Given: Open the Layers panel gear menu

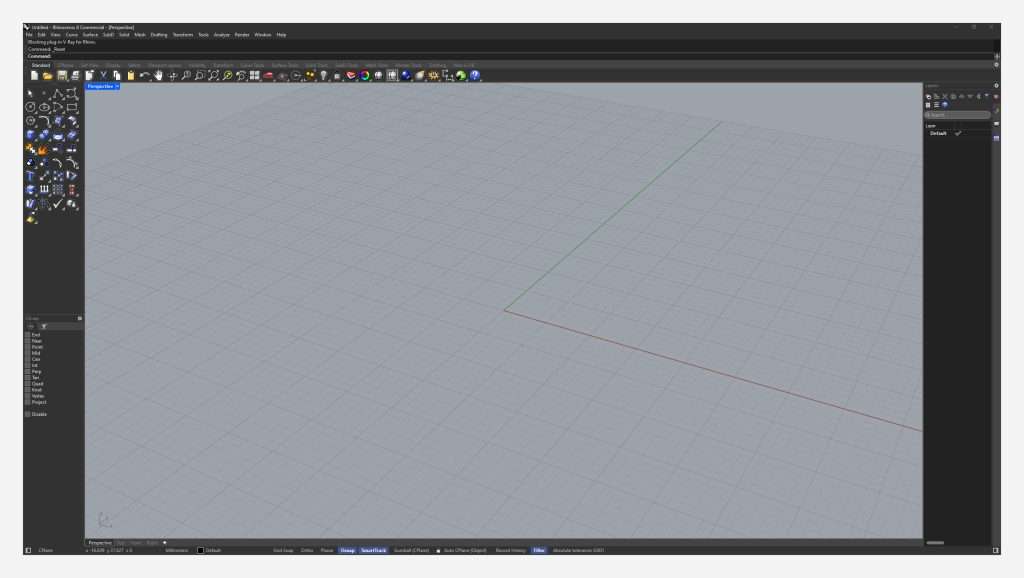Looking at the screenshot, I should pos(996,86).
